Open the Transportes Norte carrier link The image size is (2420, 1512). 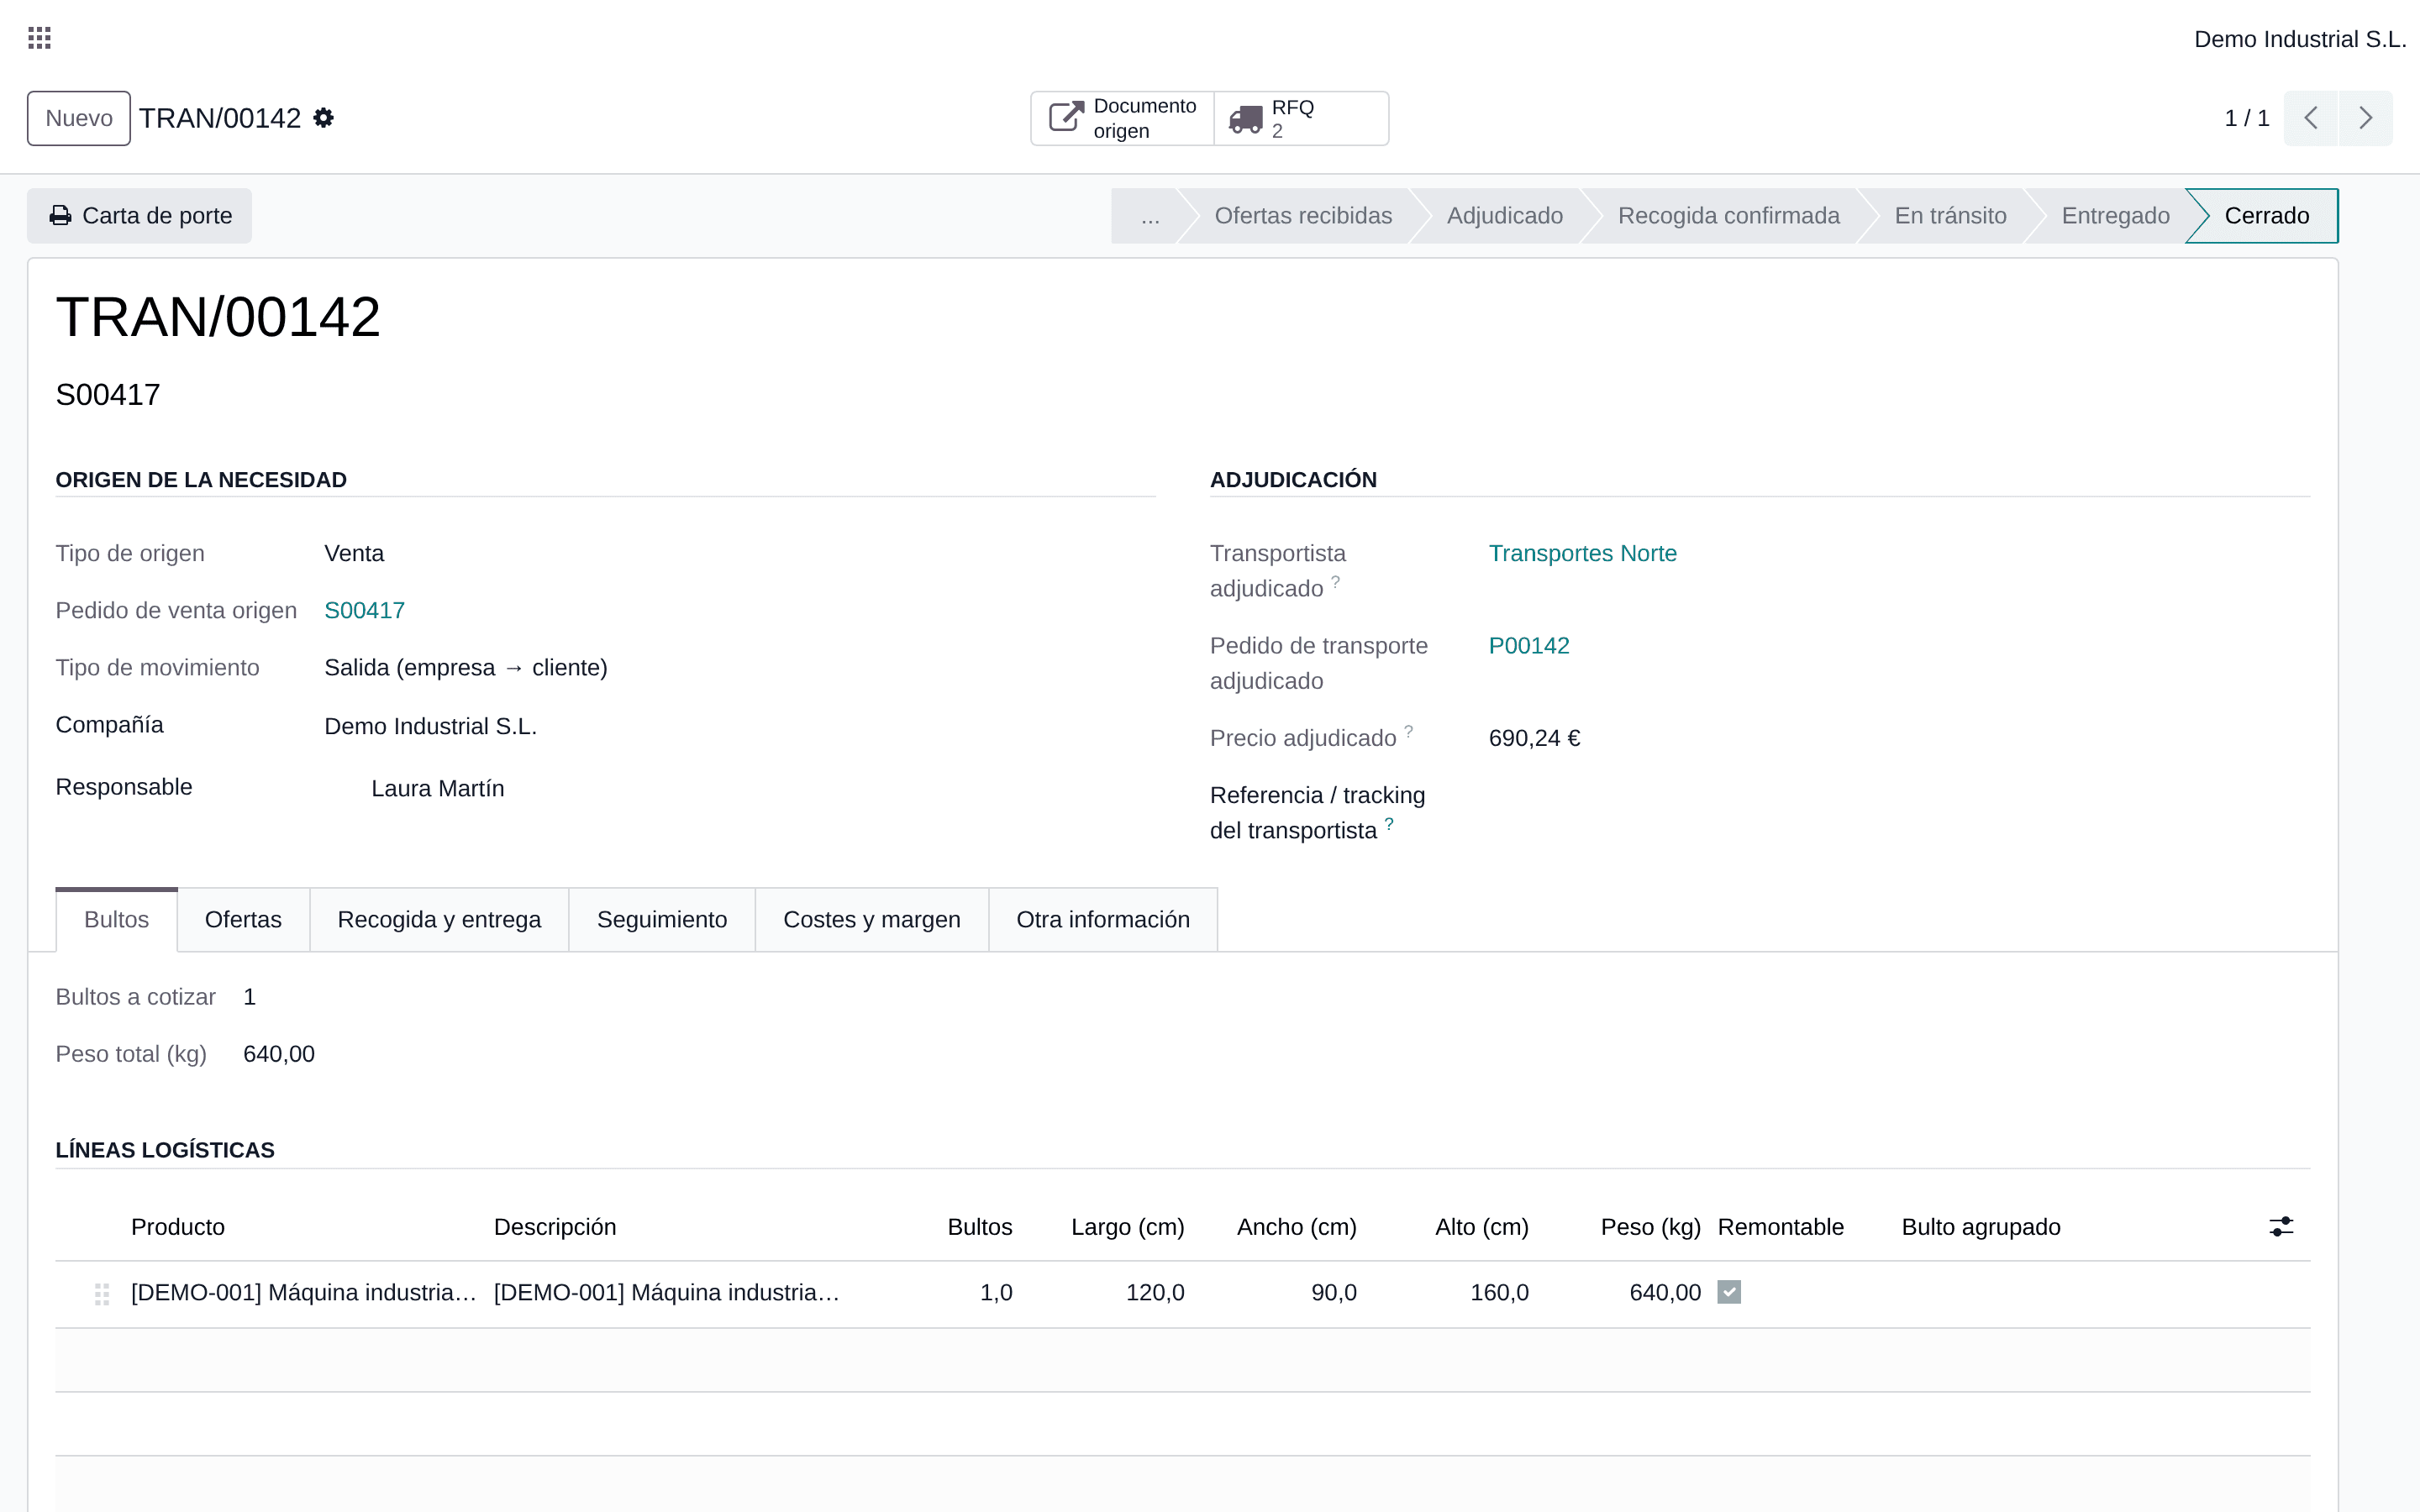[x=1582, y=553]
